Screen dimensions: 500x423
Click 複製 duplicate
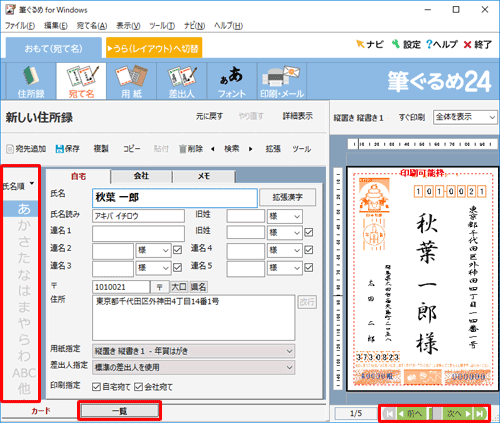(101, 149)
